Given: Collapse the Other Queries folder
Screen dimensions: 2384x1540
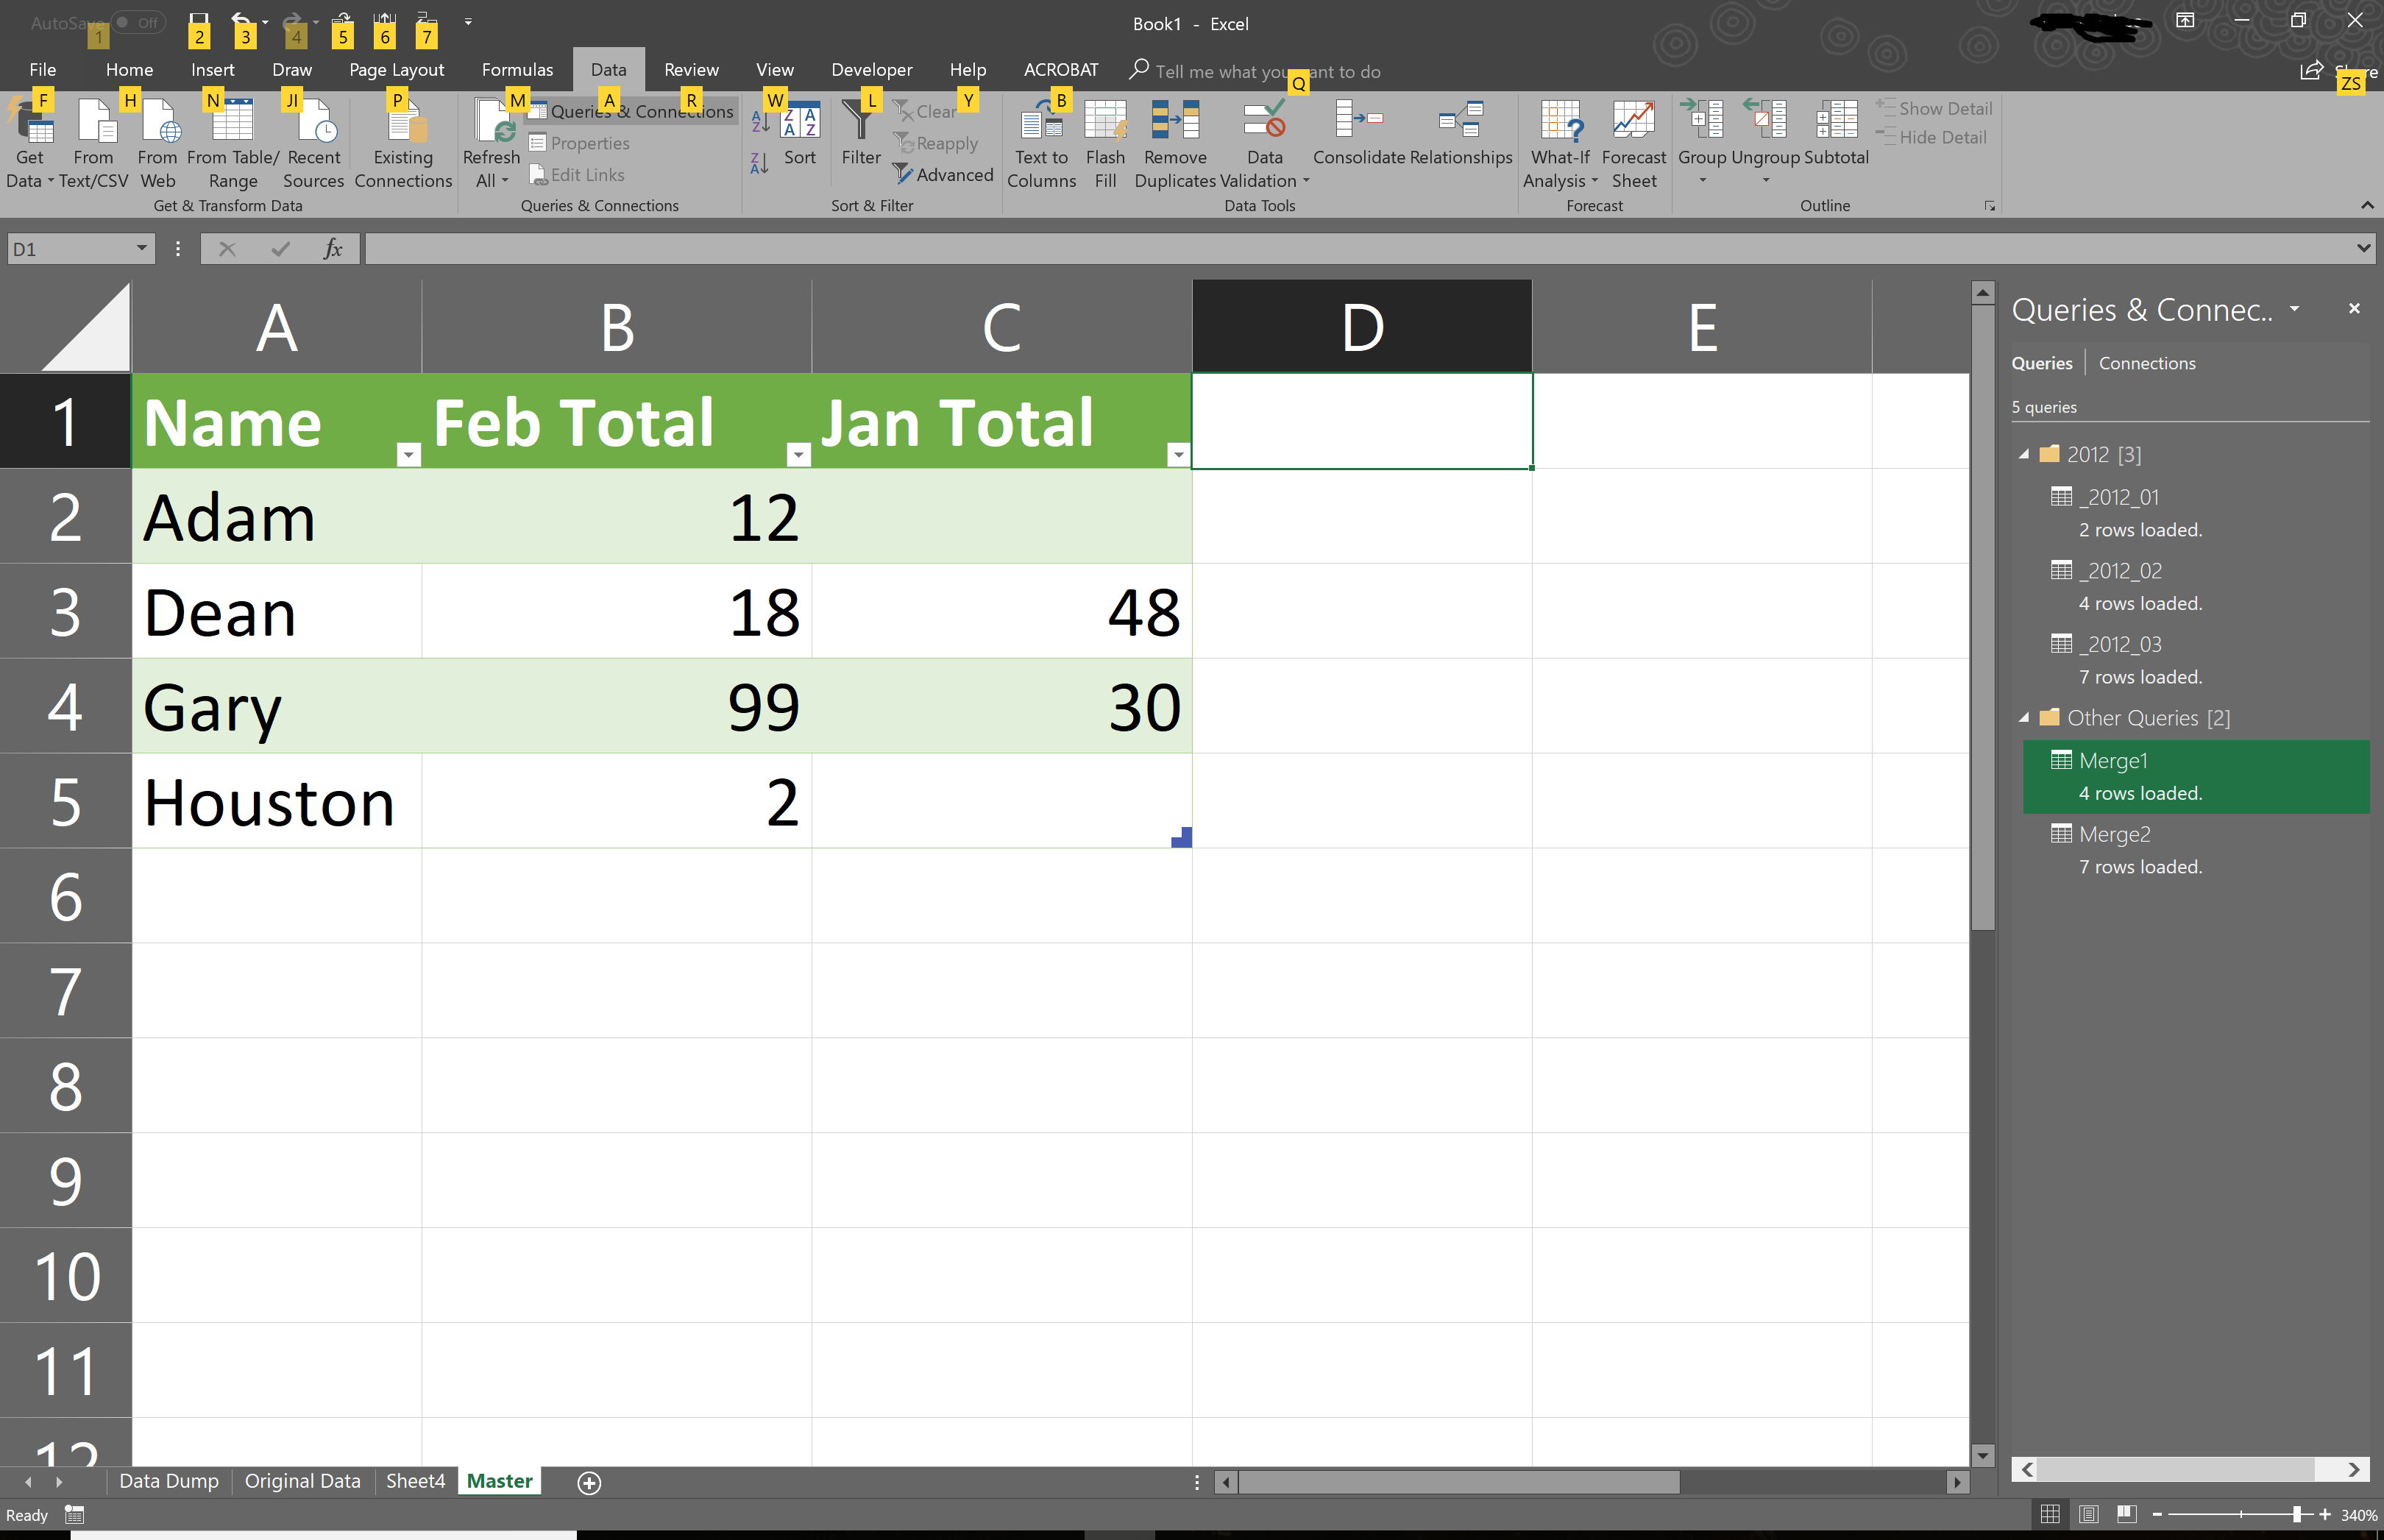Looking at the screenshot, I should [x=2024, y=718].
